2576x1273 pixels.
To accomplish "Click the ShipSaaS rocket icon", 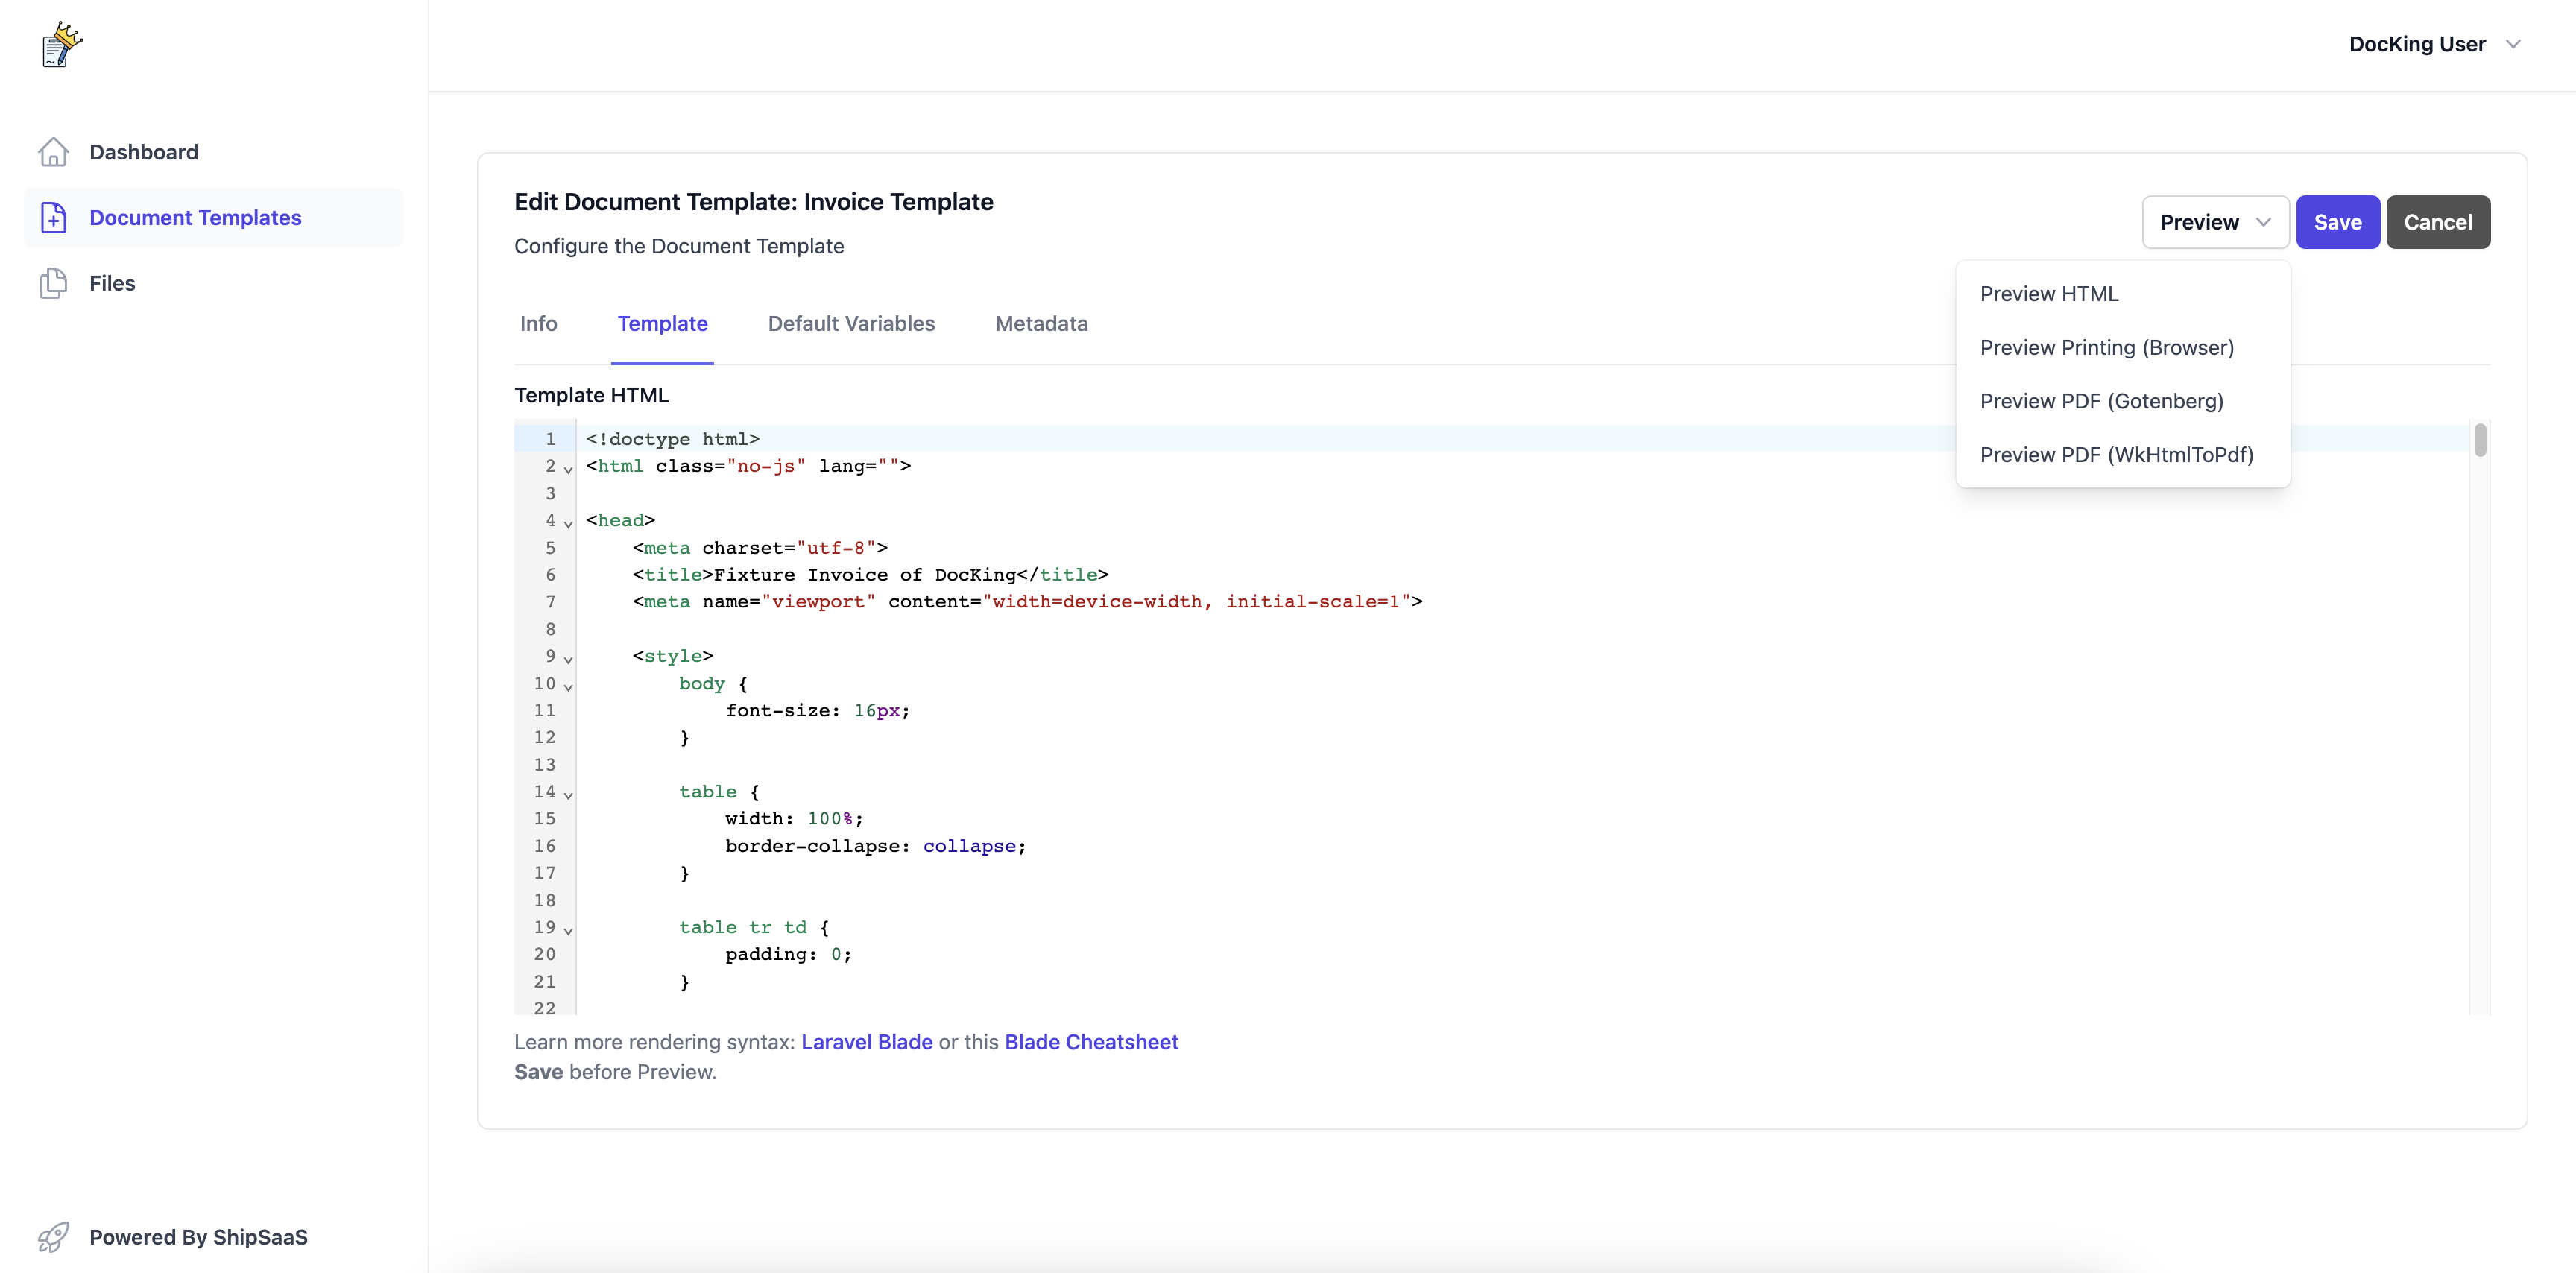I will (53, 1237).
